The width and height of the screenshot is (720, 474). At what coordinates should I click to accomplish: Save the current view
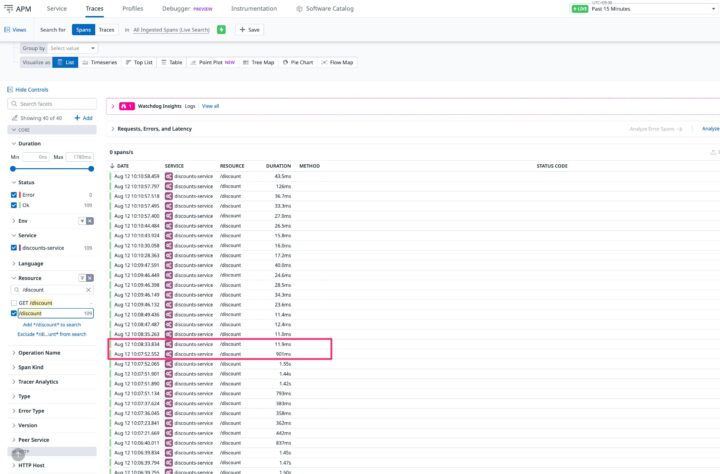pos(249,30)
